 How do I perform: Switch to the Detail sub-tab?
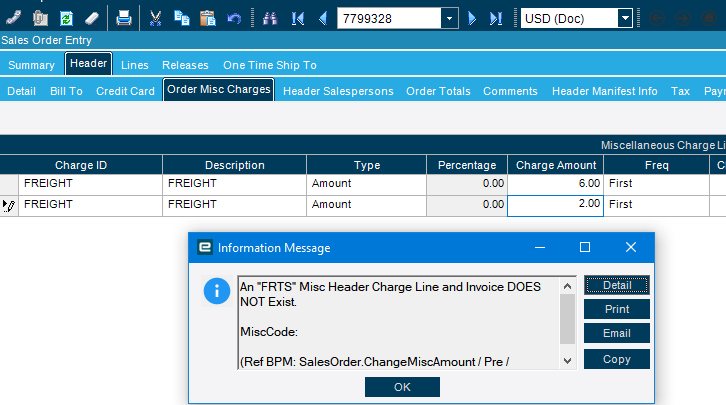pos(21,91)
